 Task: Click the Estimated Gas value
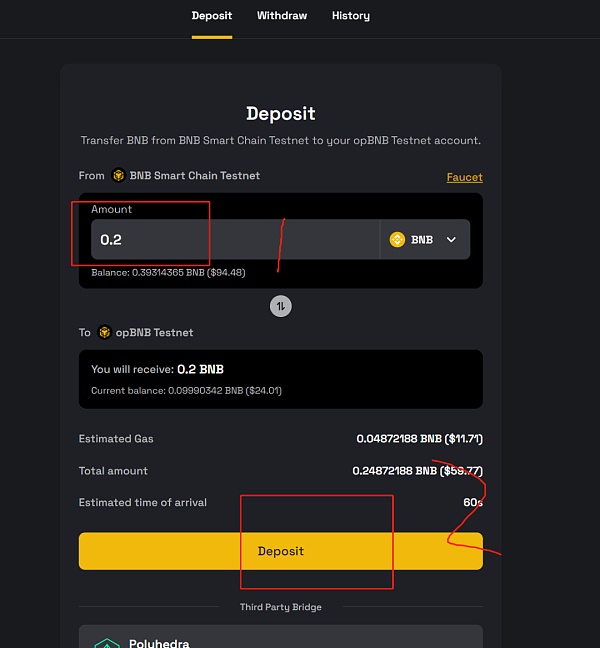pyautogui.click(x=419, y=439)
